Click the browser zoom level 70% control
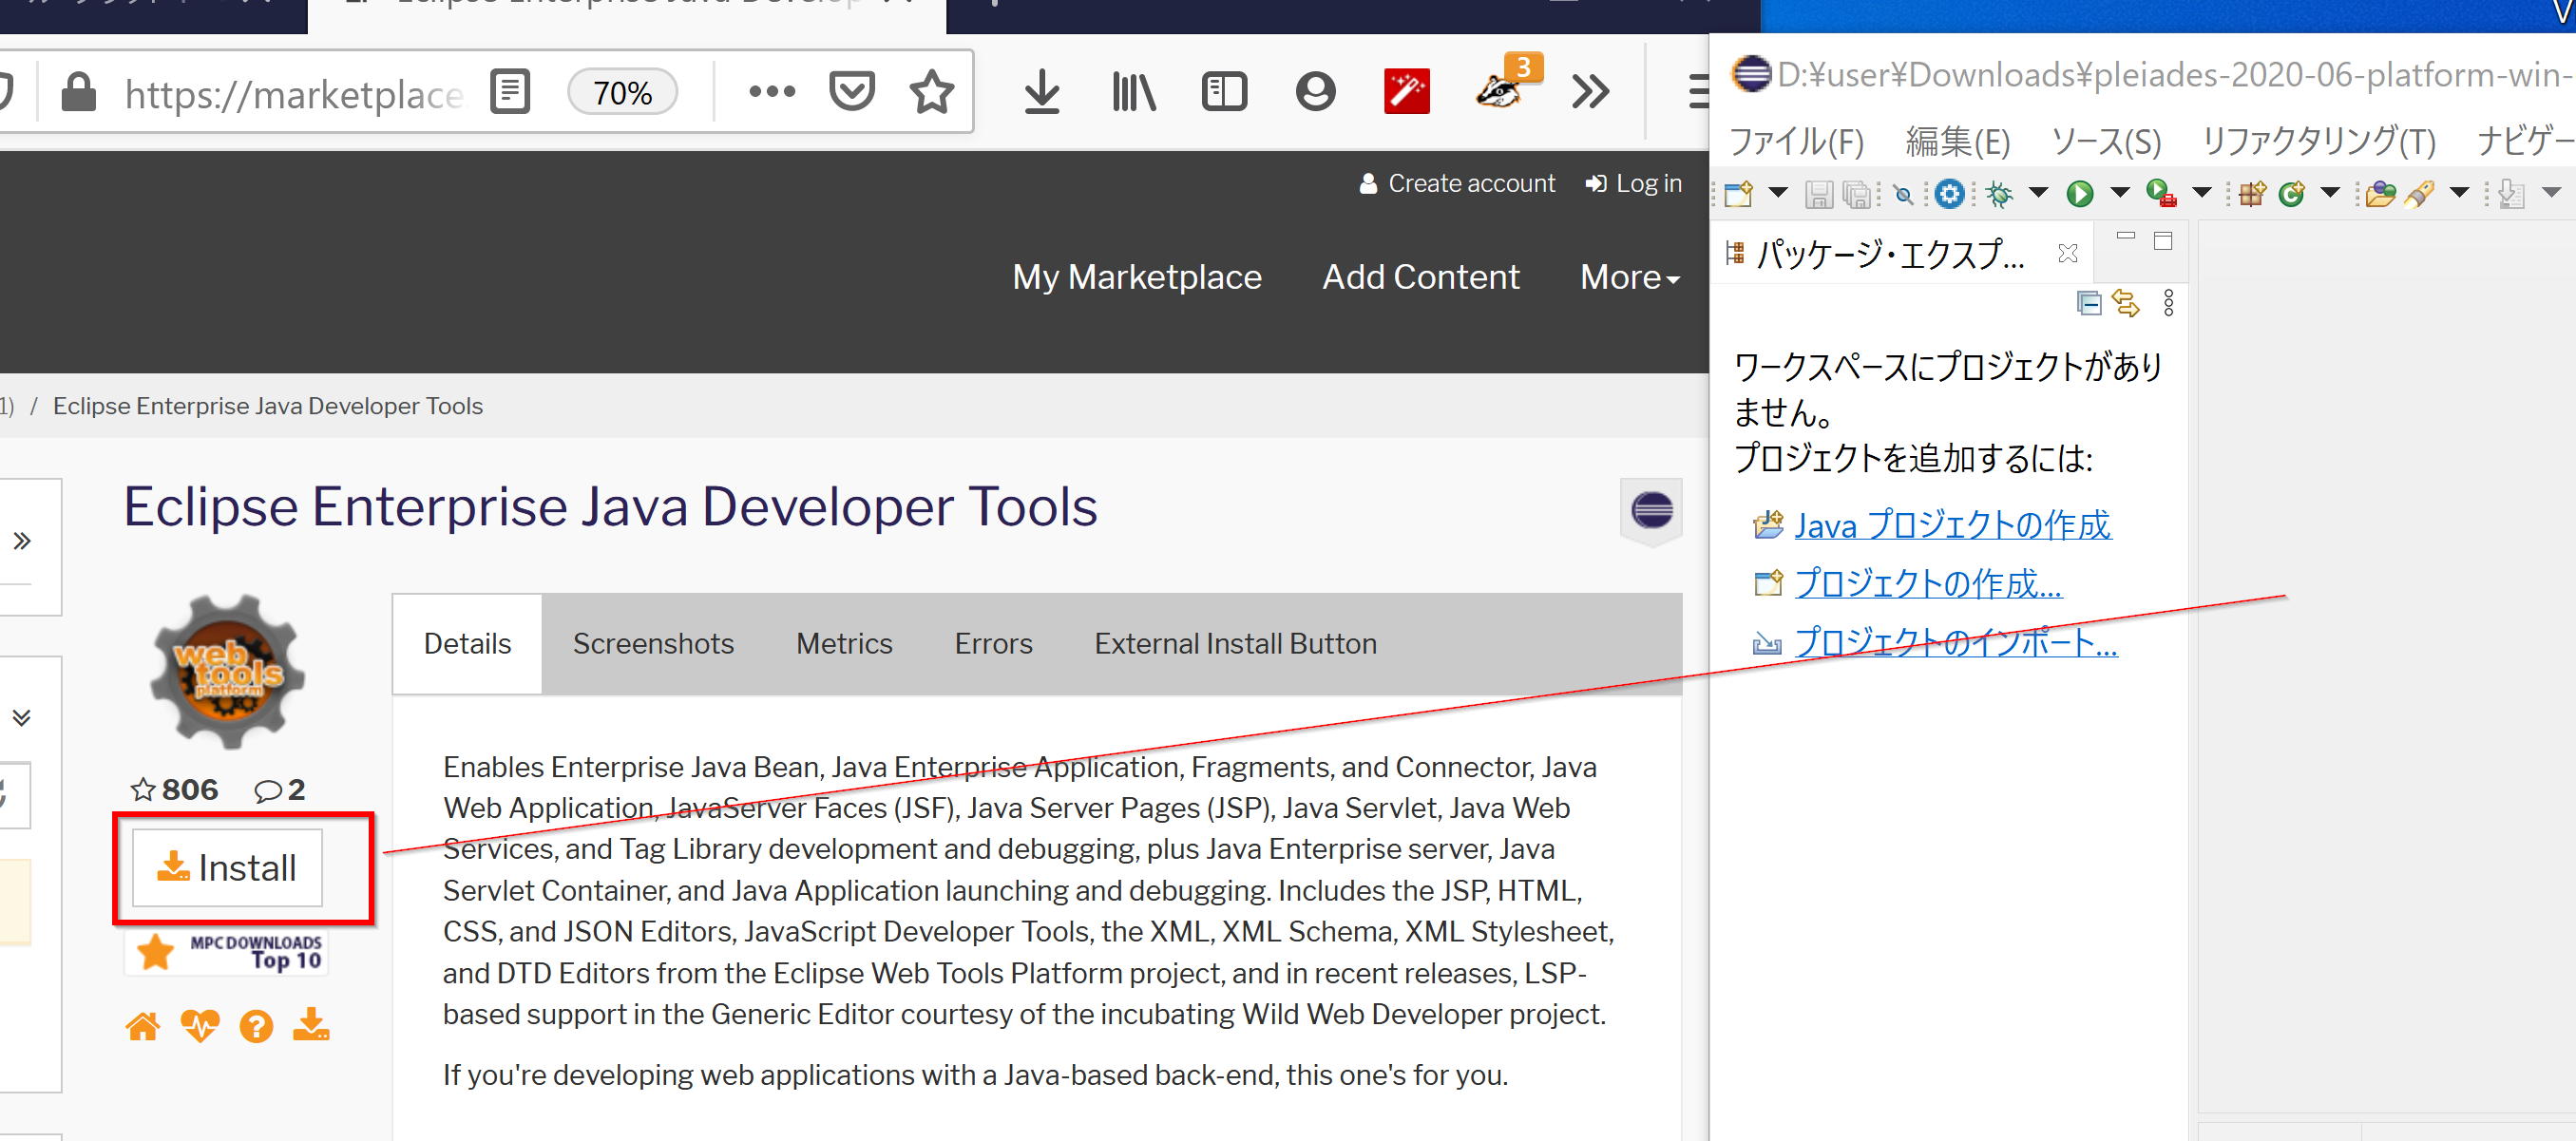Image resolution: width=2576 pixels, height=1141 pixels. [624, 90]
